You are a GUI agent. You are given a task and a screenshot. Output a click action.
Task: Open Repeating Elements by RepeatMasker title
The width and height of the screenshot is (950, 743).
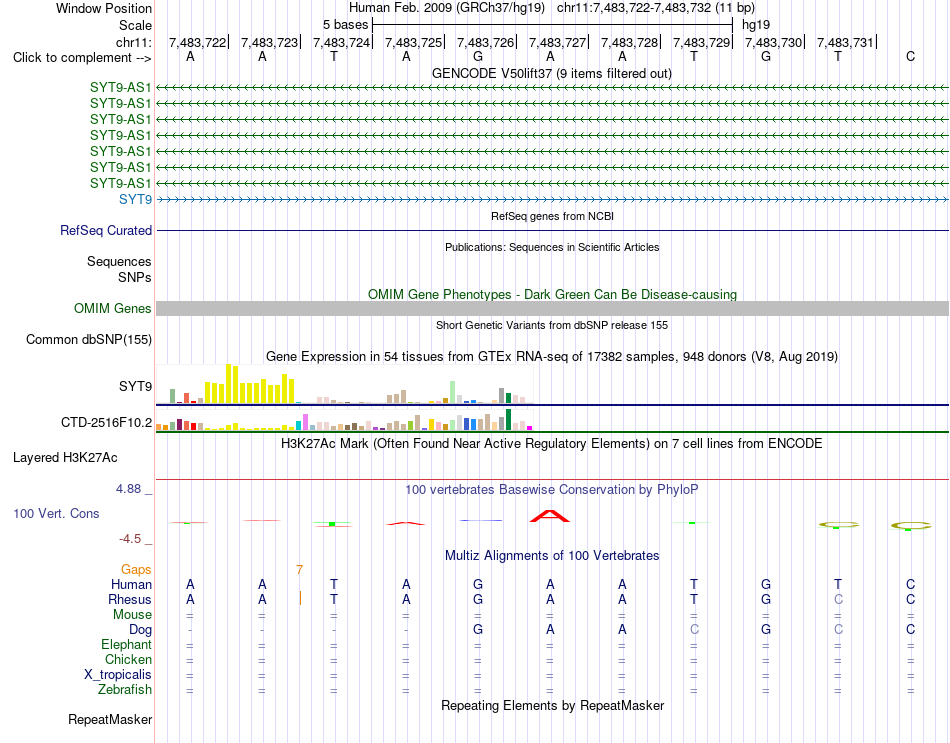tap(553, 706)
